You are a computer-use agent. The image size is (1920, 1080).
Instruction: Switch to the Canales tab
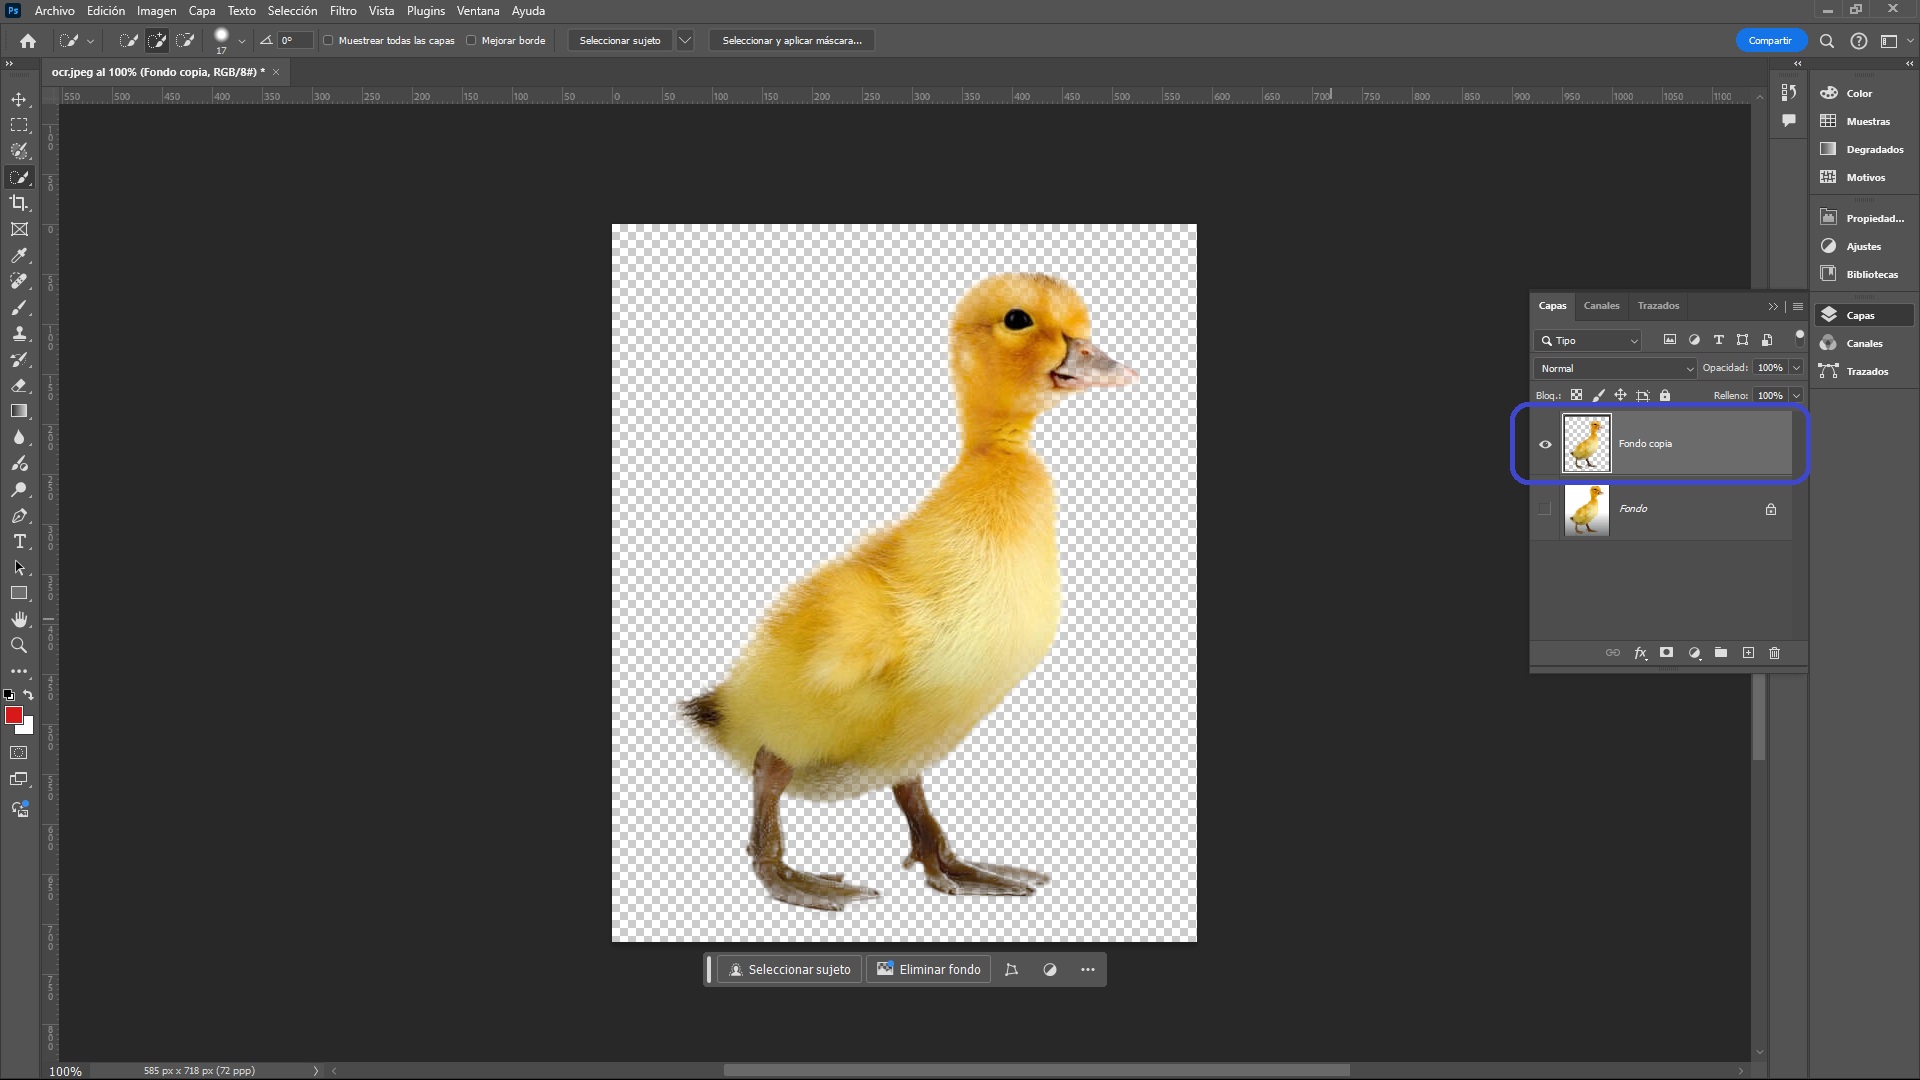tap(1601, 306)
